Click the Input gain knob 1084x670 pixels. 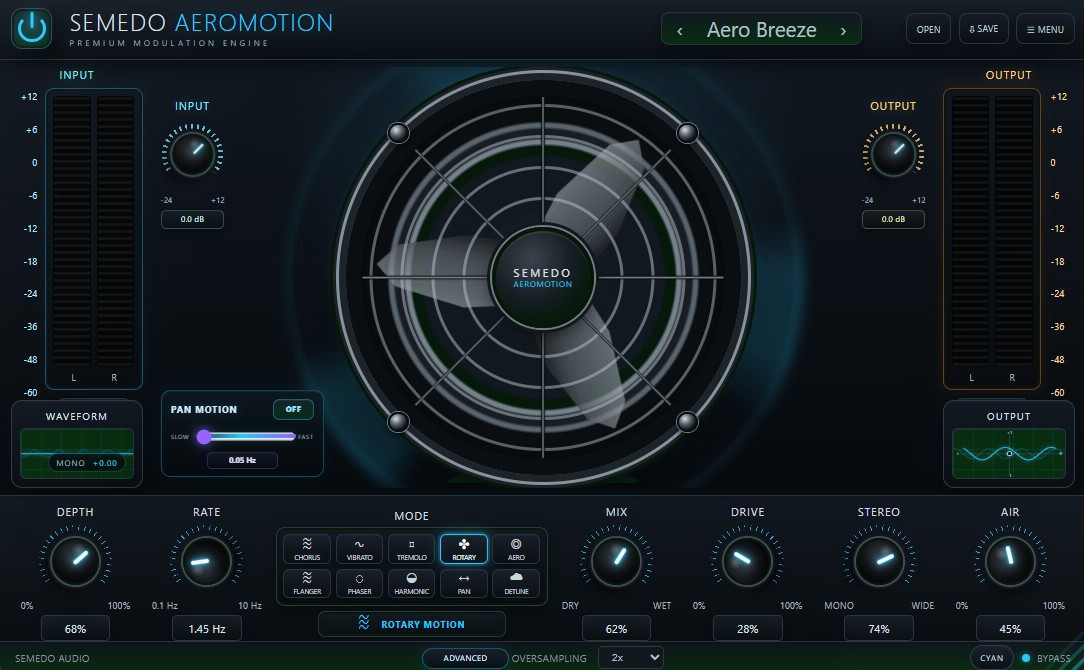[x=192, y=153]
